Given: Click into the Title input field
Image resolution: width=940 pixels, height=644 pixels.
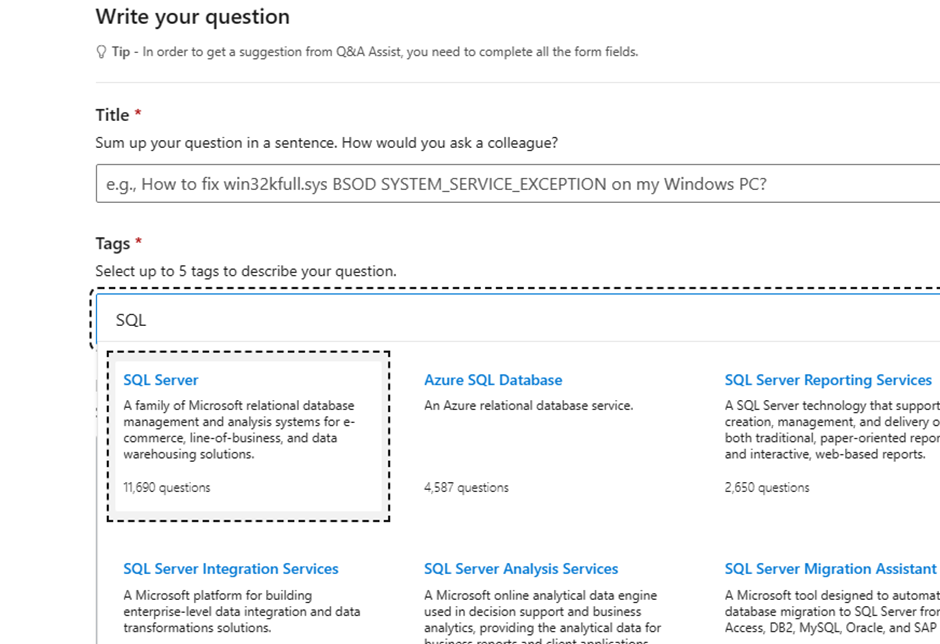Looking at the screenshot, I should point(518,183).
